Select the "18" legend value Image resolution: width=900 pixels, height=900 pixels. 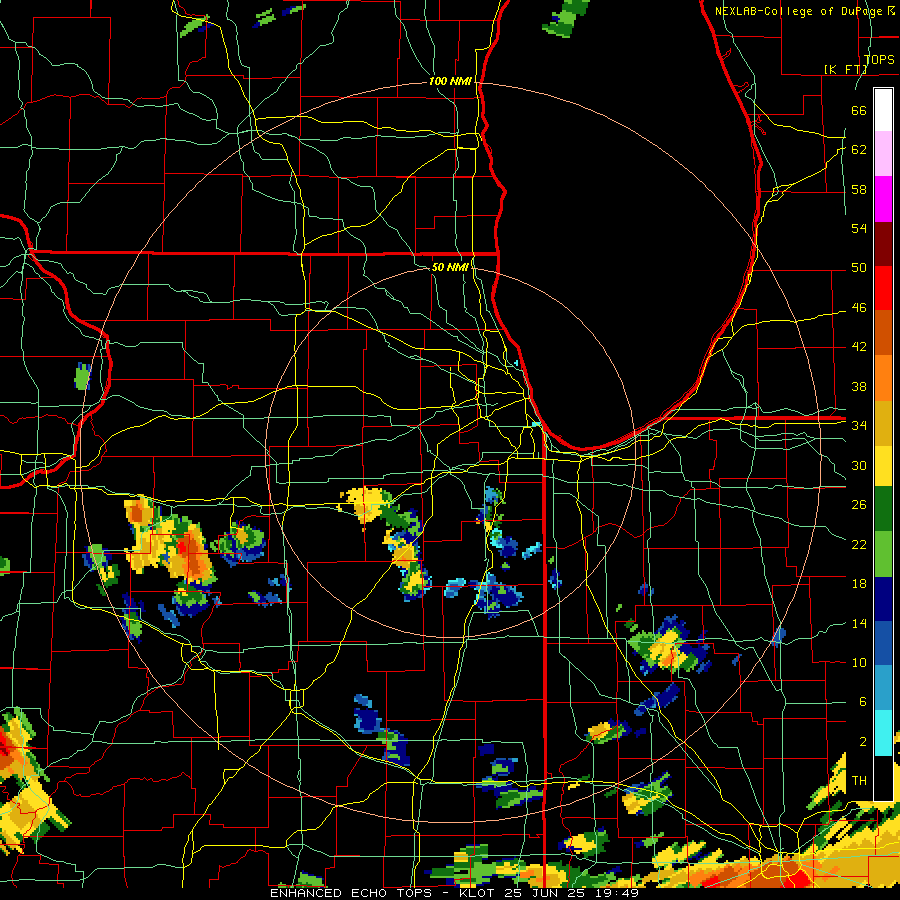[859, 584]
